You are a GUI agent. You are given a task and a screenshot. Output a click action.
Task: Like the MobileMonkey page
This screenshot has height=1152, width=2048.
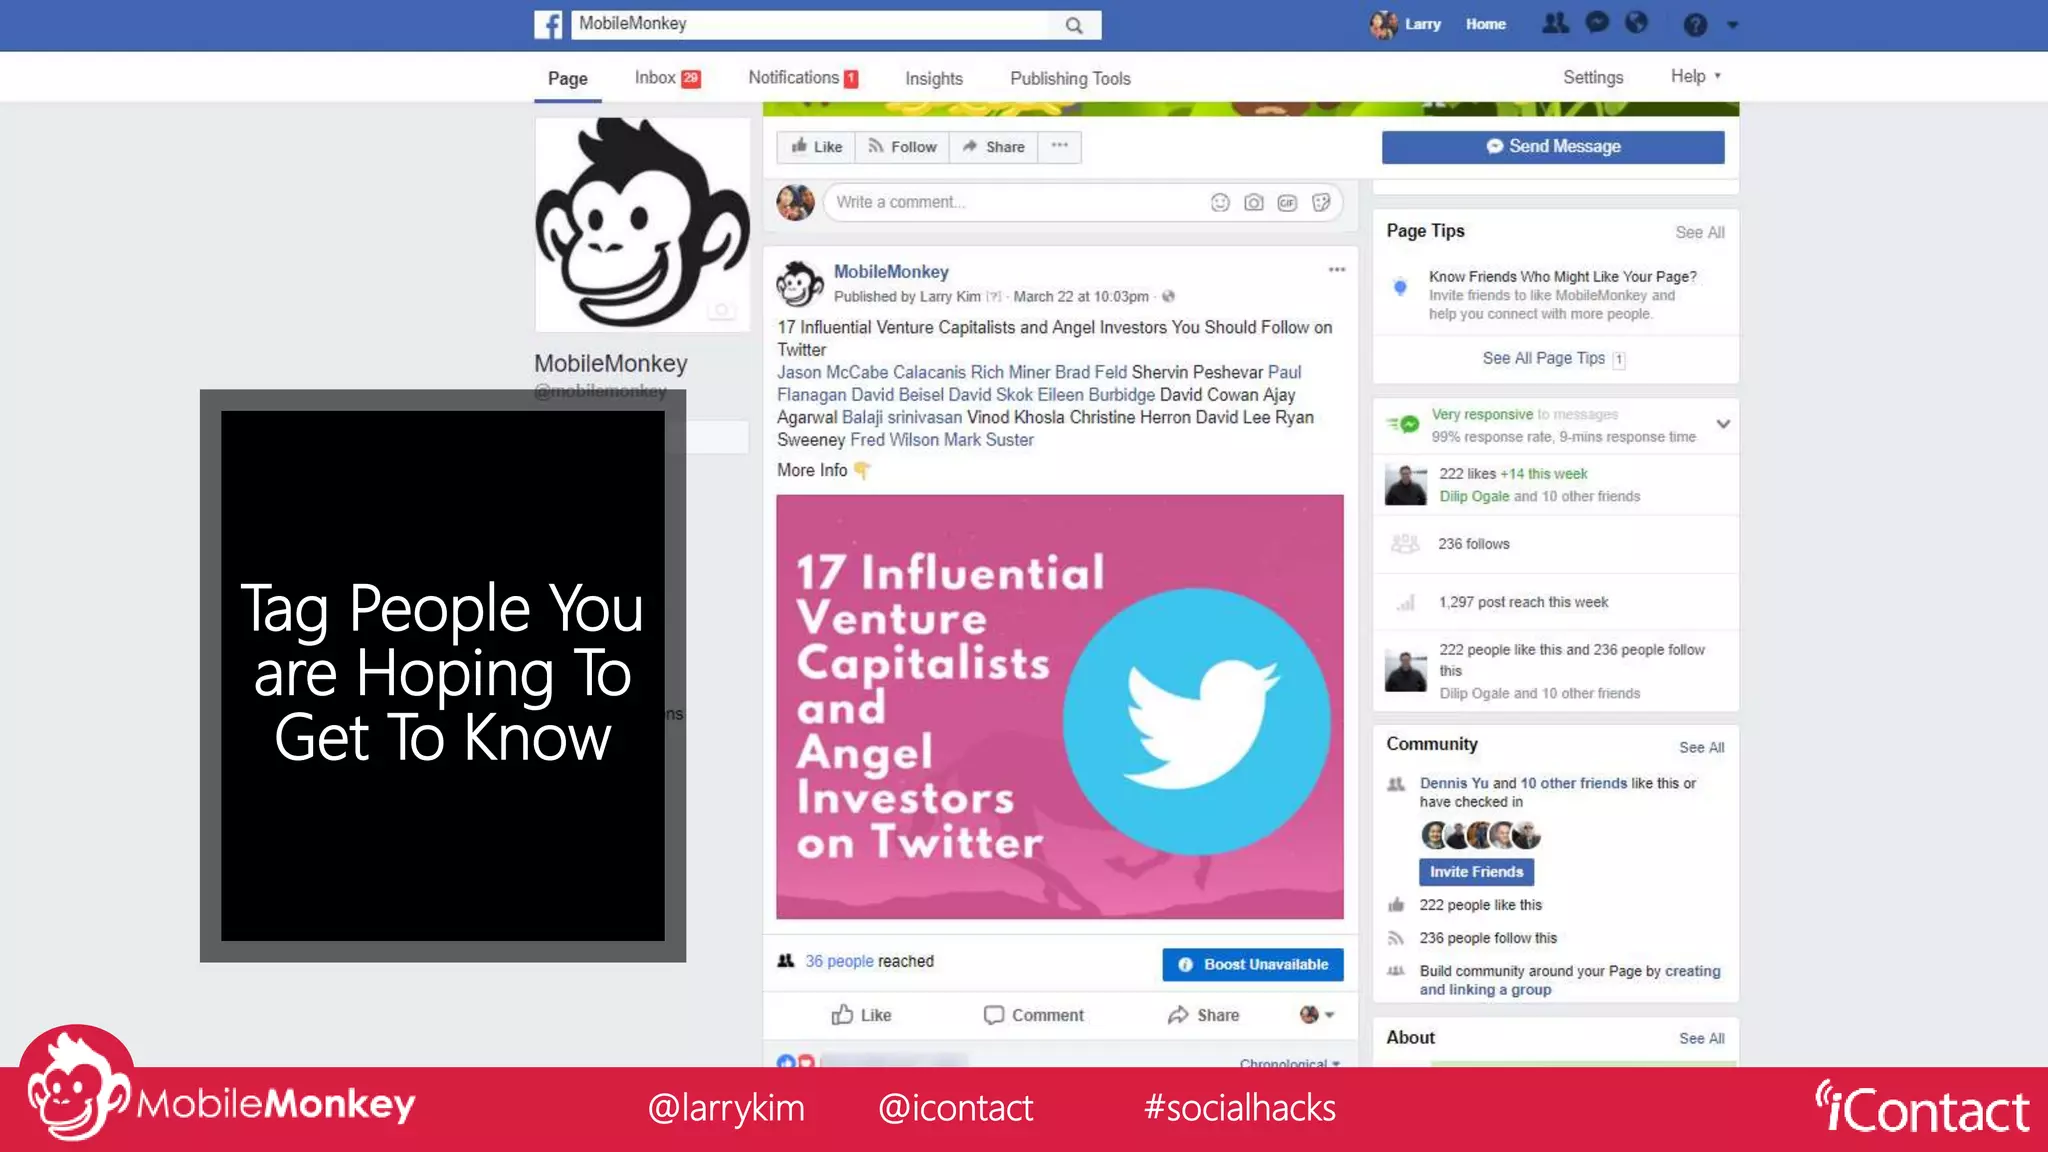(x=816, y=147)
